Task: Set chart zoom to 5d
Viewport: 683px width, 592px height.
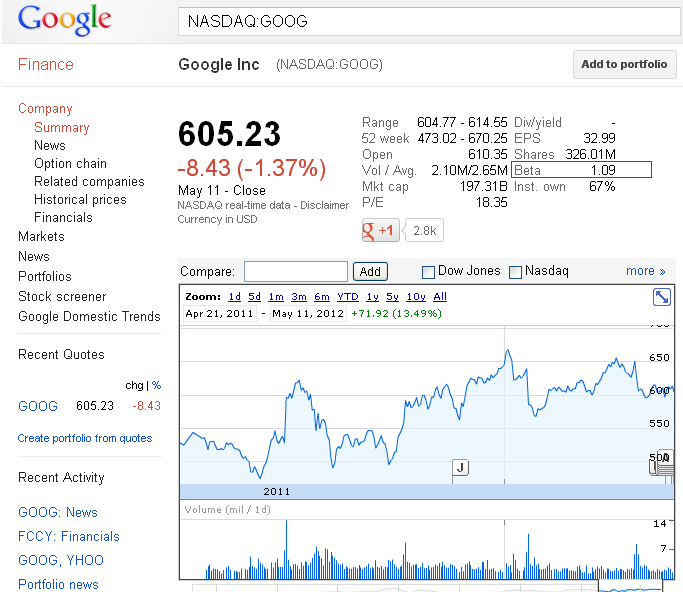Action: pyautogui.click(x=254, y=297)
